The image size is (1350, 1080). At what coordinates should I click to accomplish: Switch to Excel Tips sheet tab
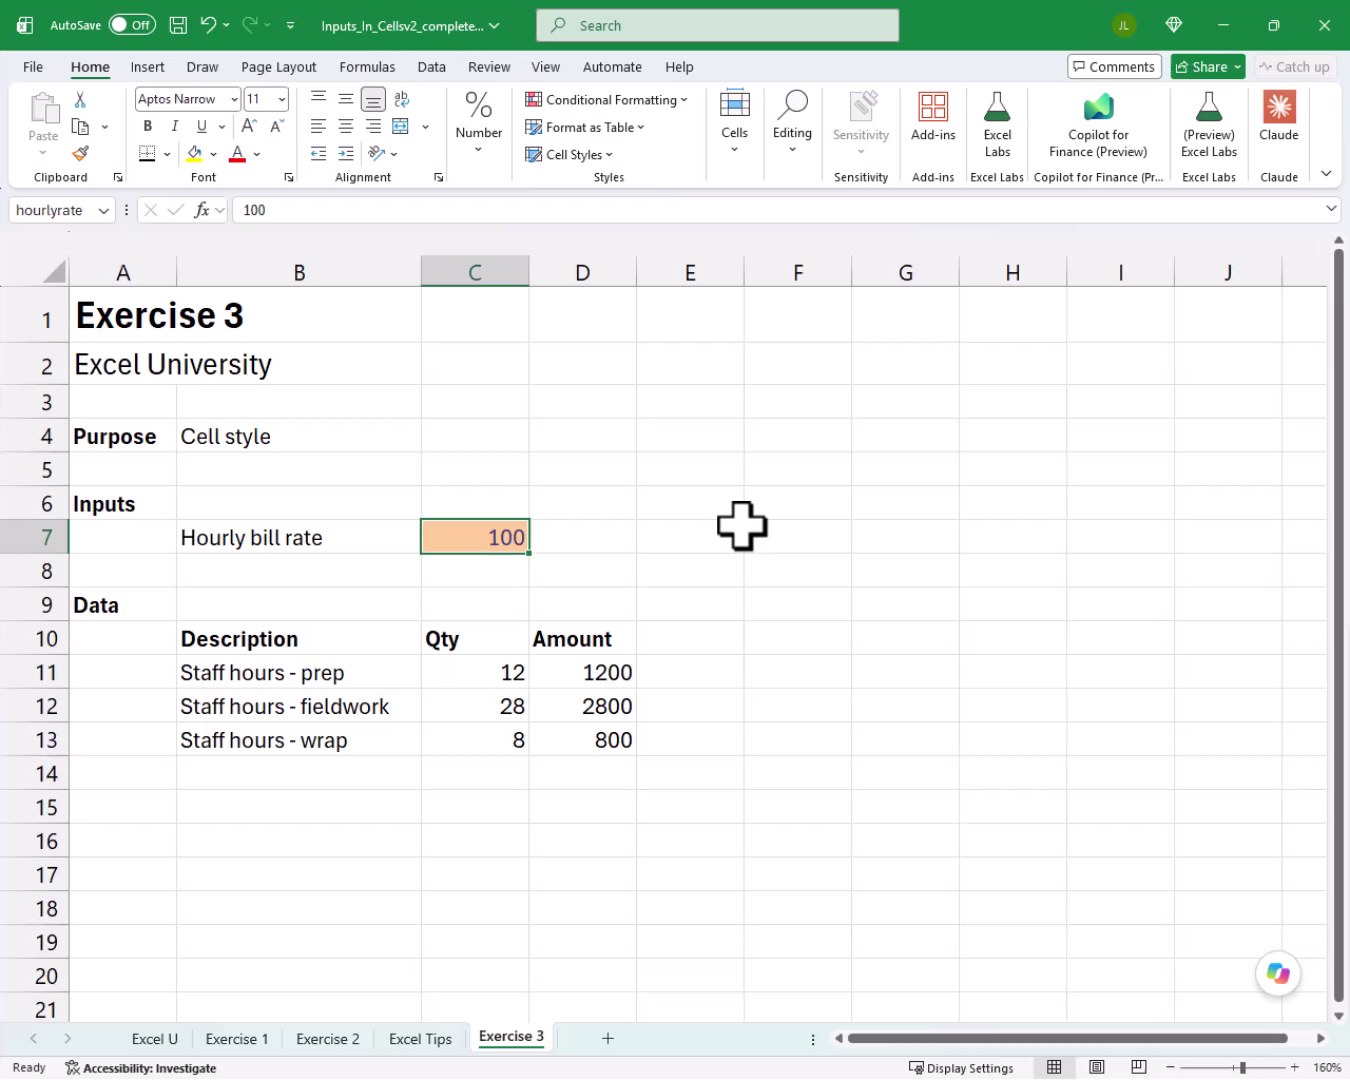(420, 1039)
